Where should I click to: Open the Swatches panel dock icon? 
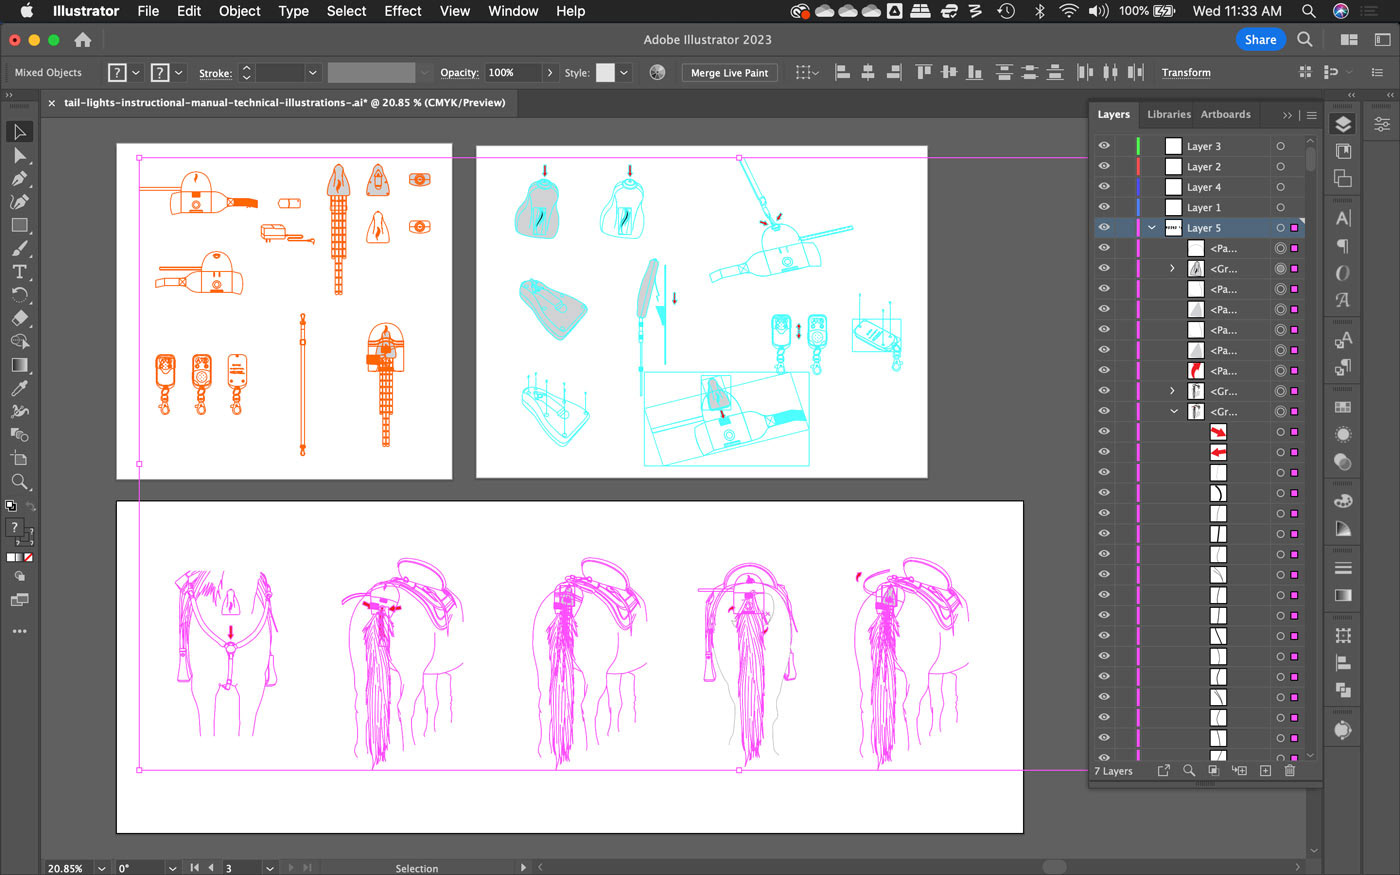coord(1343,407)
